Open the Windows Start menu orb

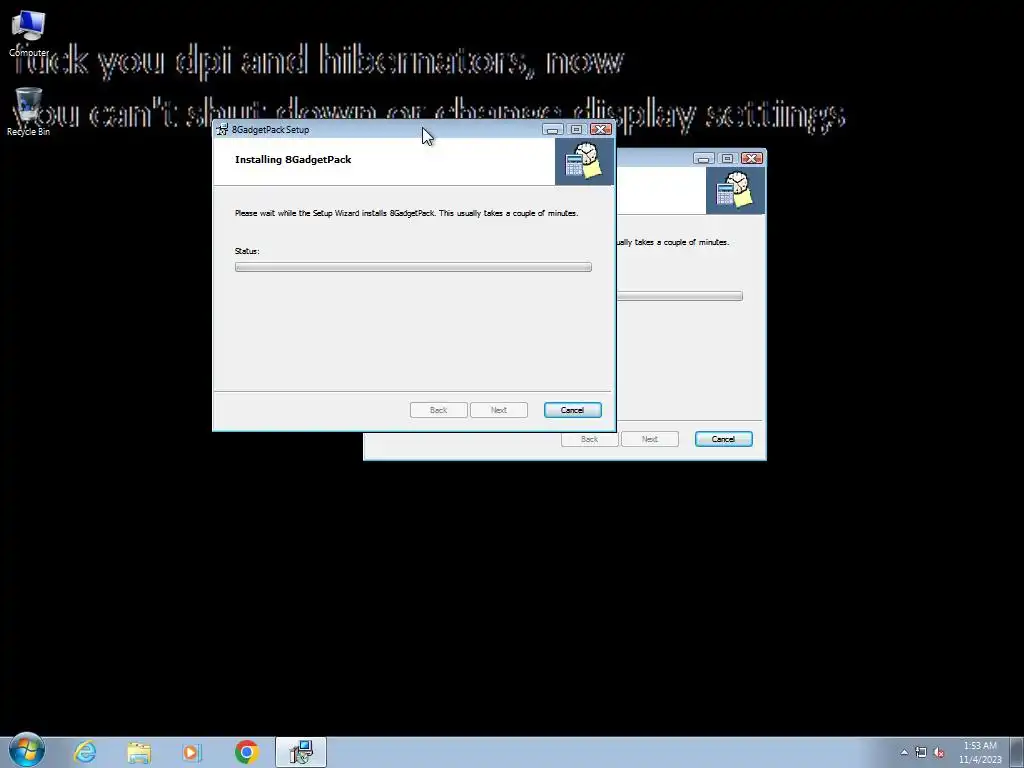pos(27,750)
